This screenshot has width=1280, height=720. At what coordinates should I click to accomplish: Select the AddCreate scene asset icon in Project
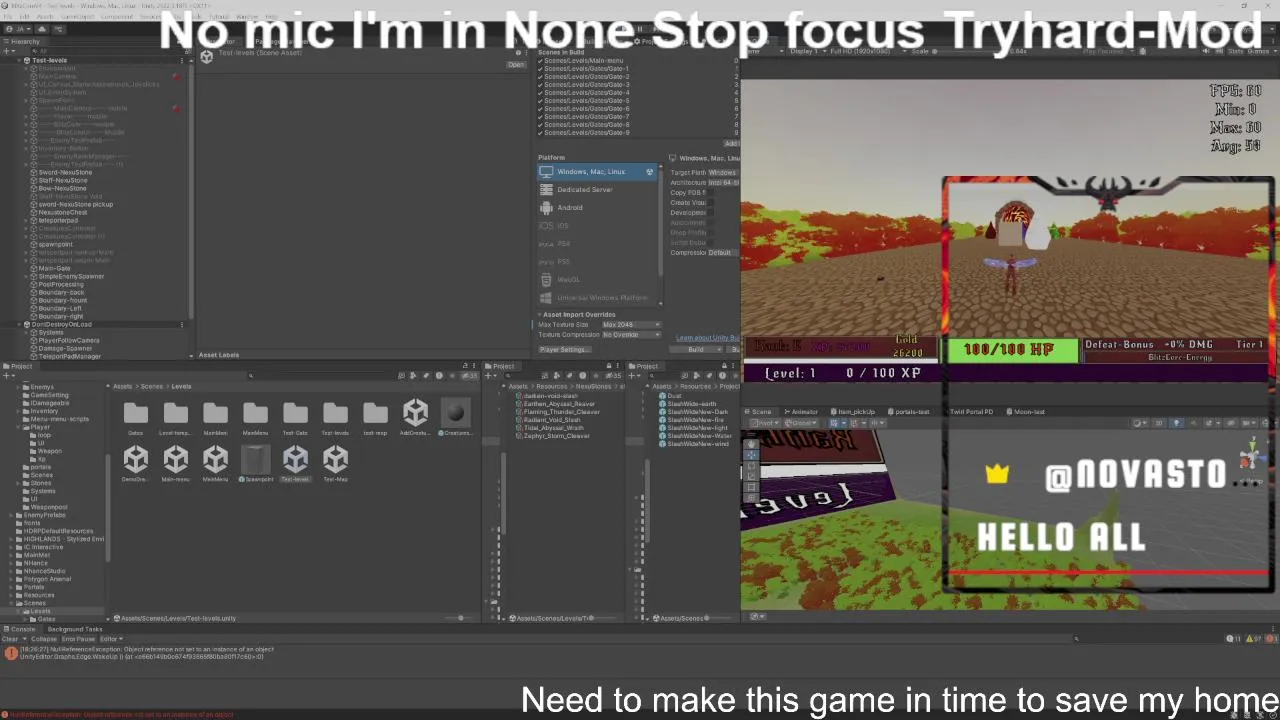tap(415, 413)
